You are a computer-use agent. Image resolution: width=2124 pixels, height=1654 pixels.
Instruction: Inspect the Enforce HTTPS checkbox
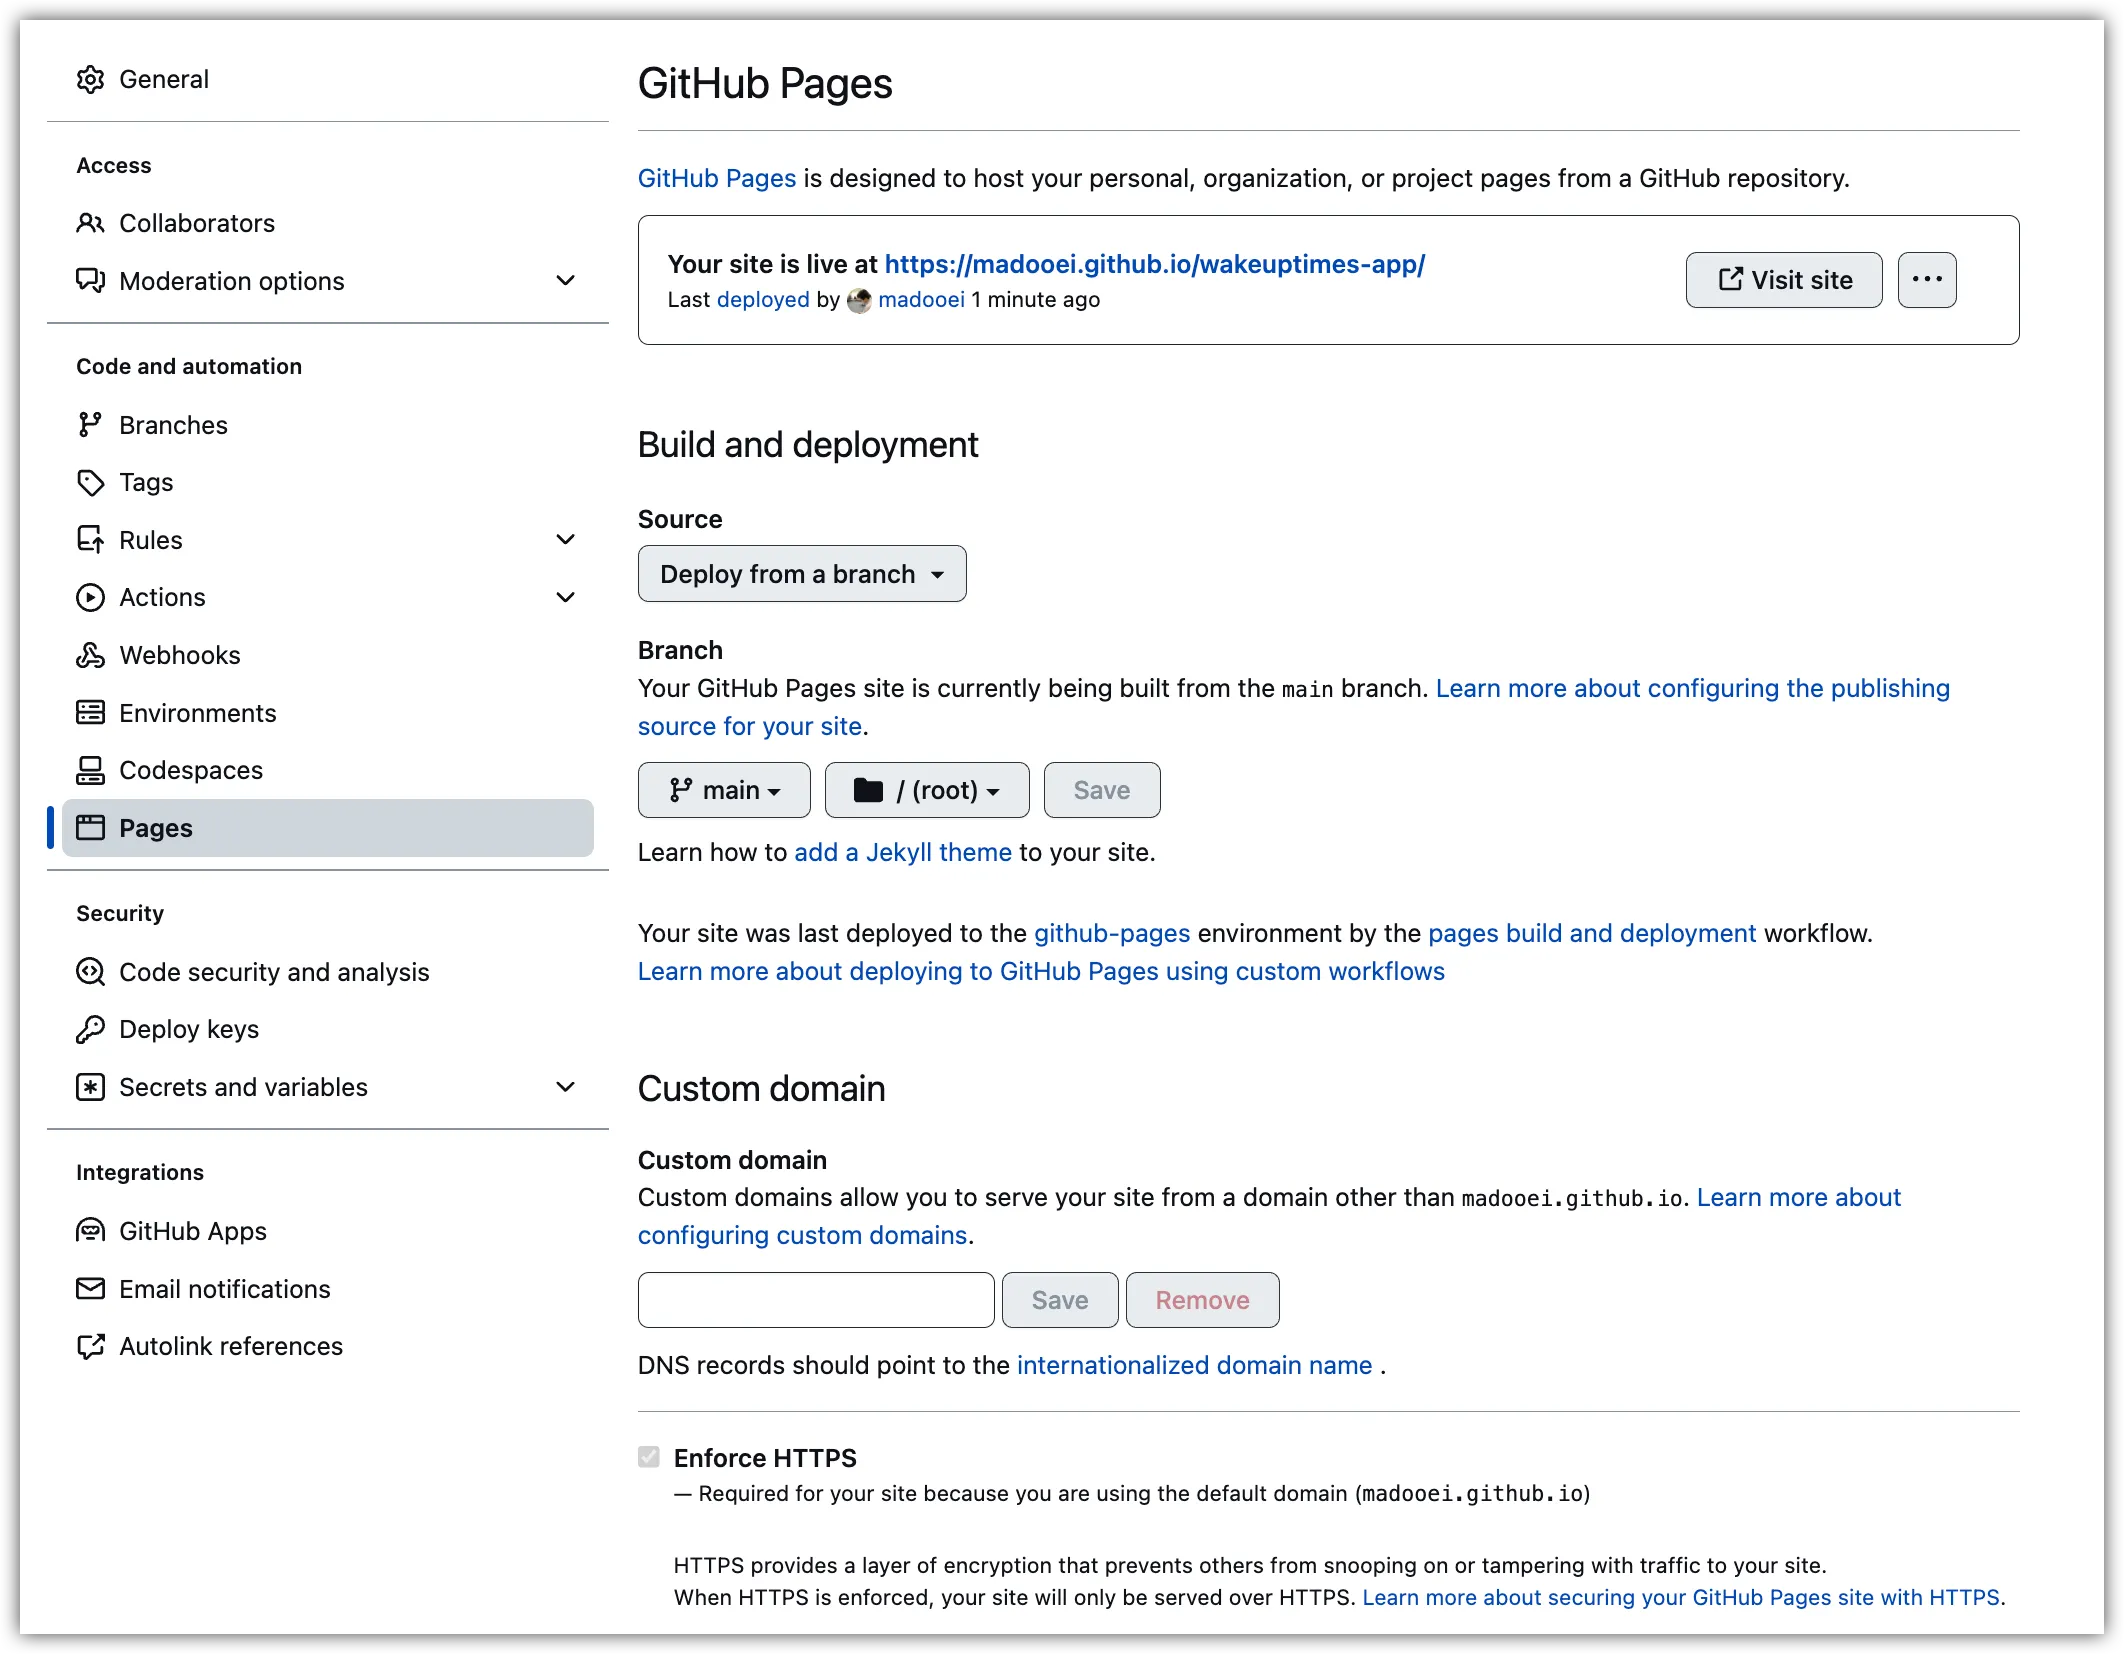pyautogui.click(x=649, y=1458)
